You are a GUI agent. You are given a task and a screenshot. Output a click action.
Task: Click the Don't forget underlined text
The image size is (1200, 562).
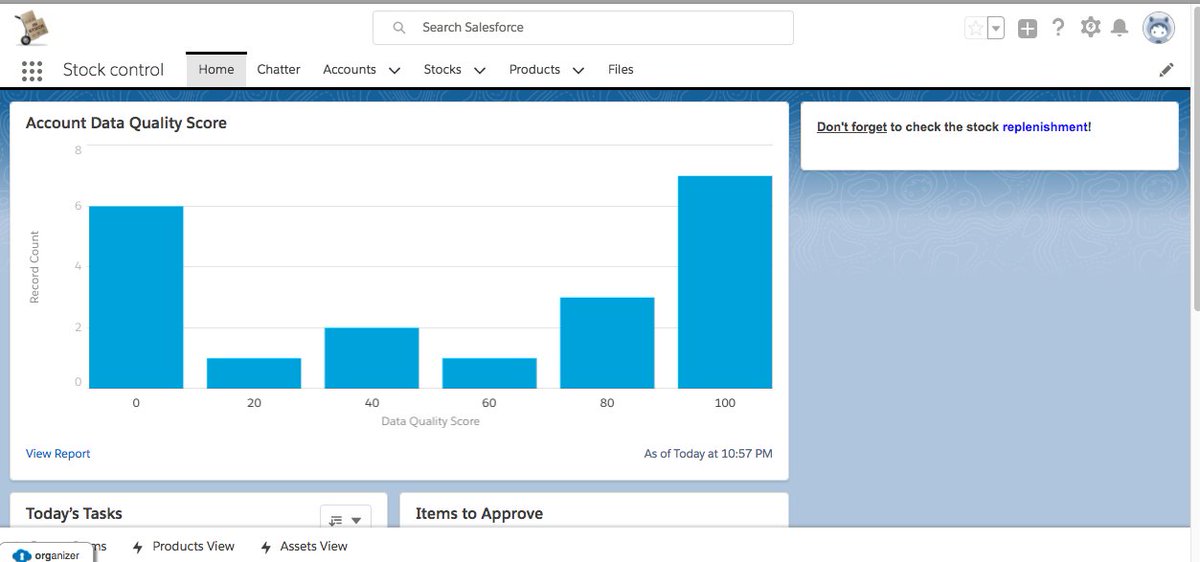(x=852, y=127)
